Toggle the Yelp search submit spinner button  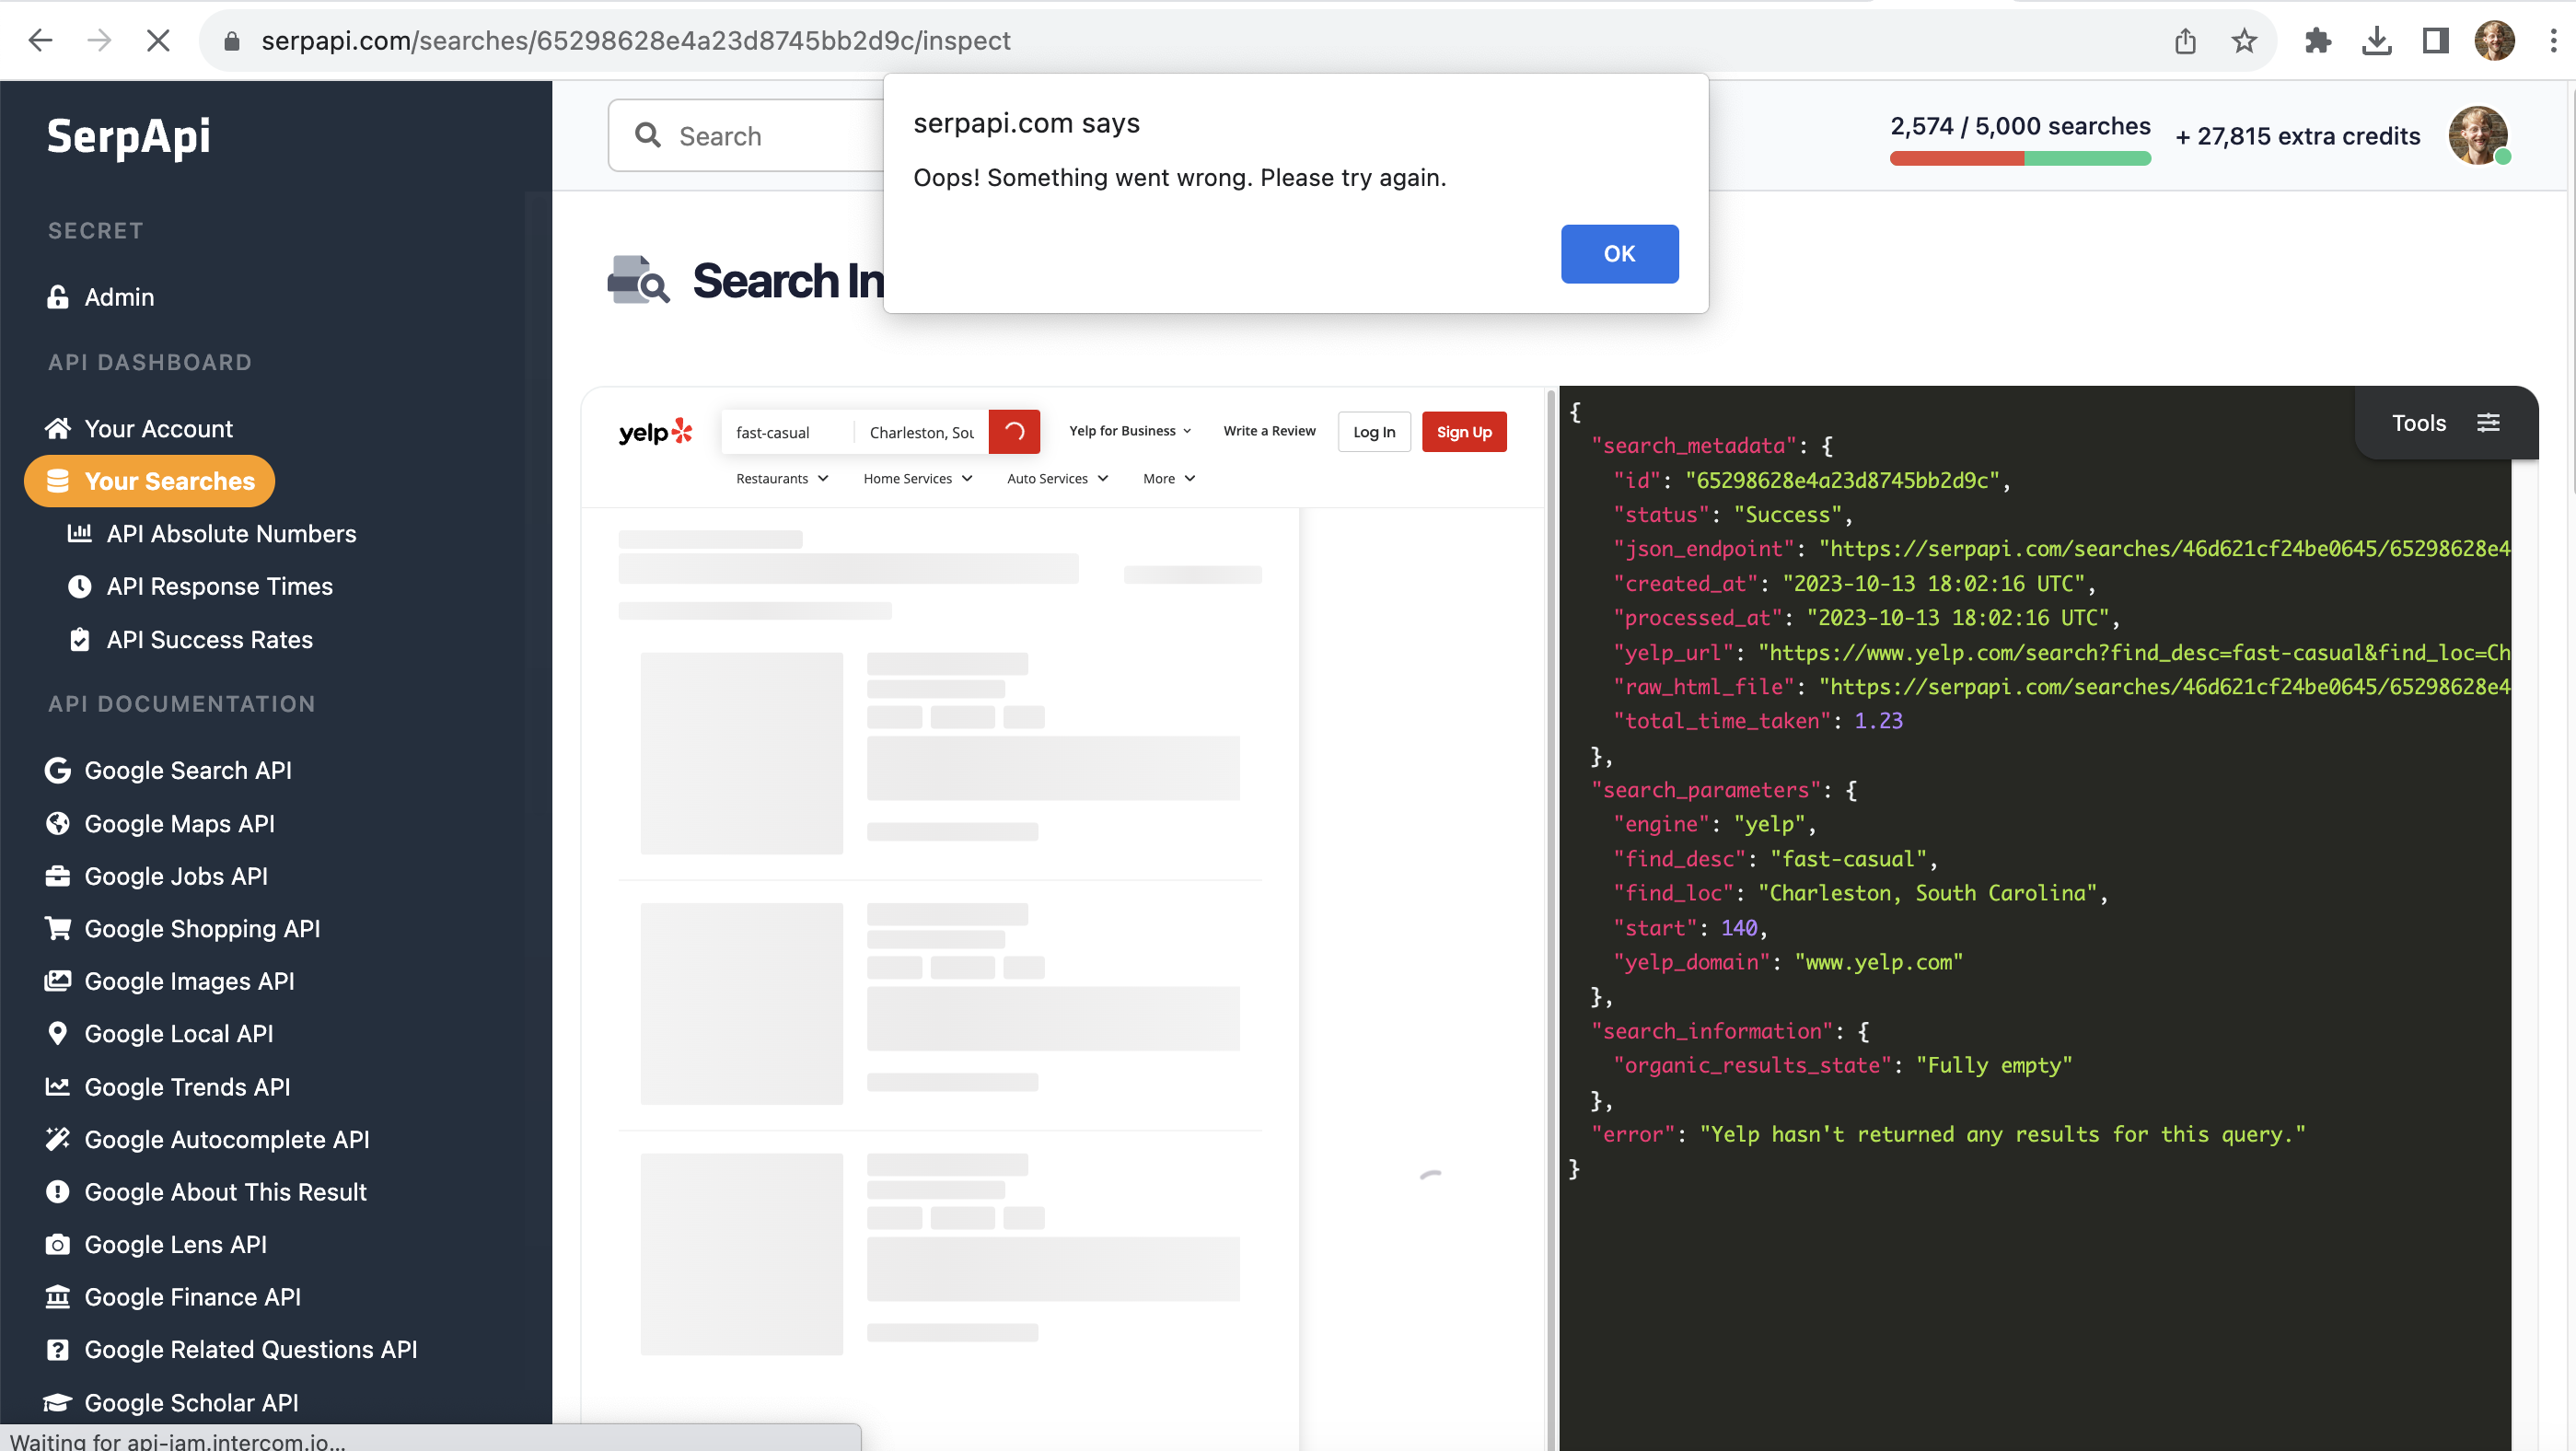(x=1014, y=431)
